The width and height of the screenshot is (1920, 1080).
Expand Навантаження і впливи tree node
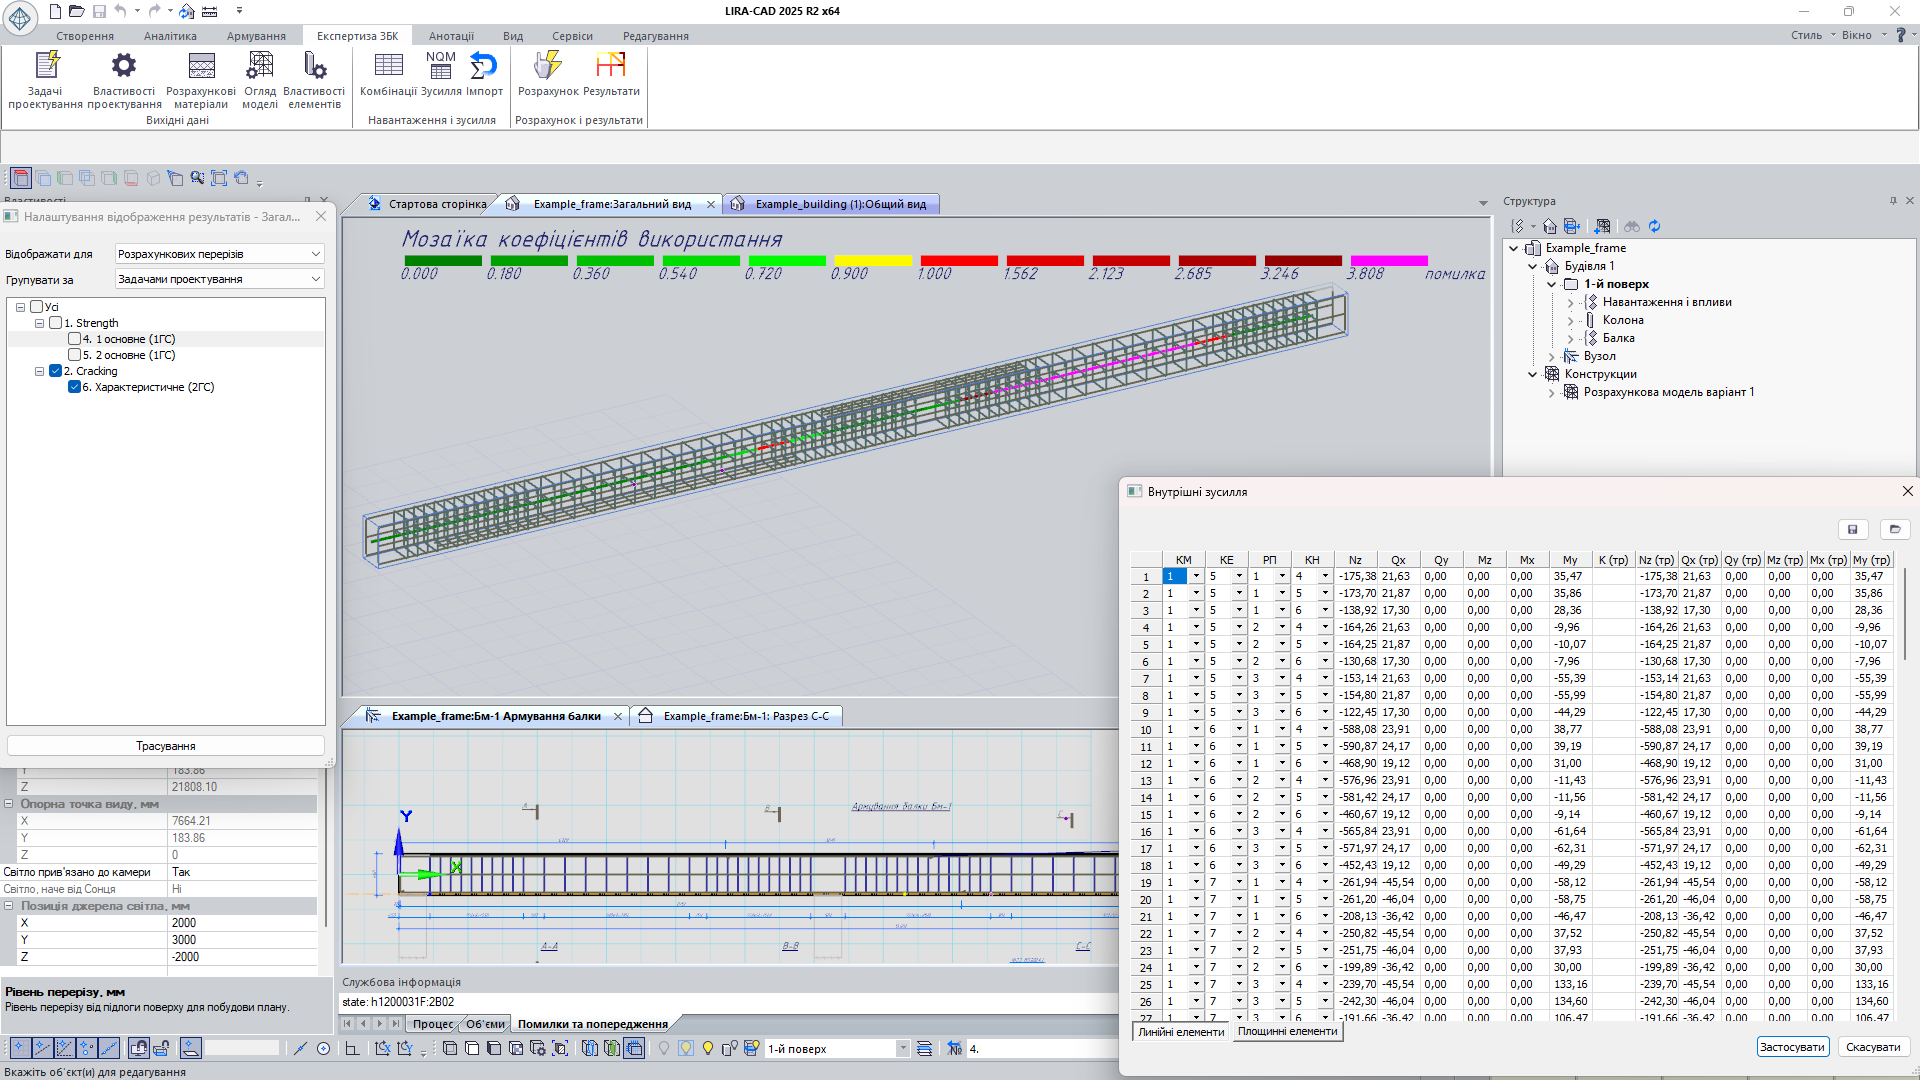[1570, 302]
